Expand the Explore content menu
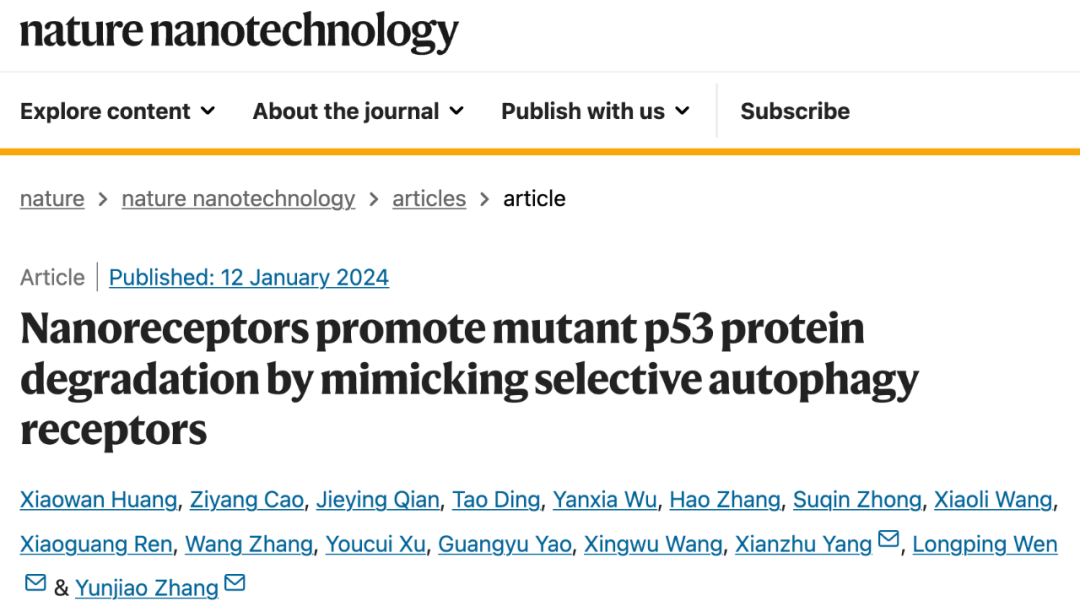Screen dimensions: 1080x612 pos(118,111)
